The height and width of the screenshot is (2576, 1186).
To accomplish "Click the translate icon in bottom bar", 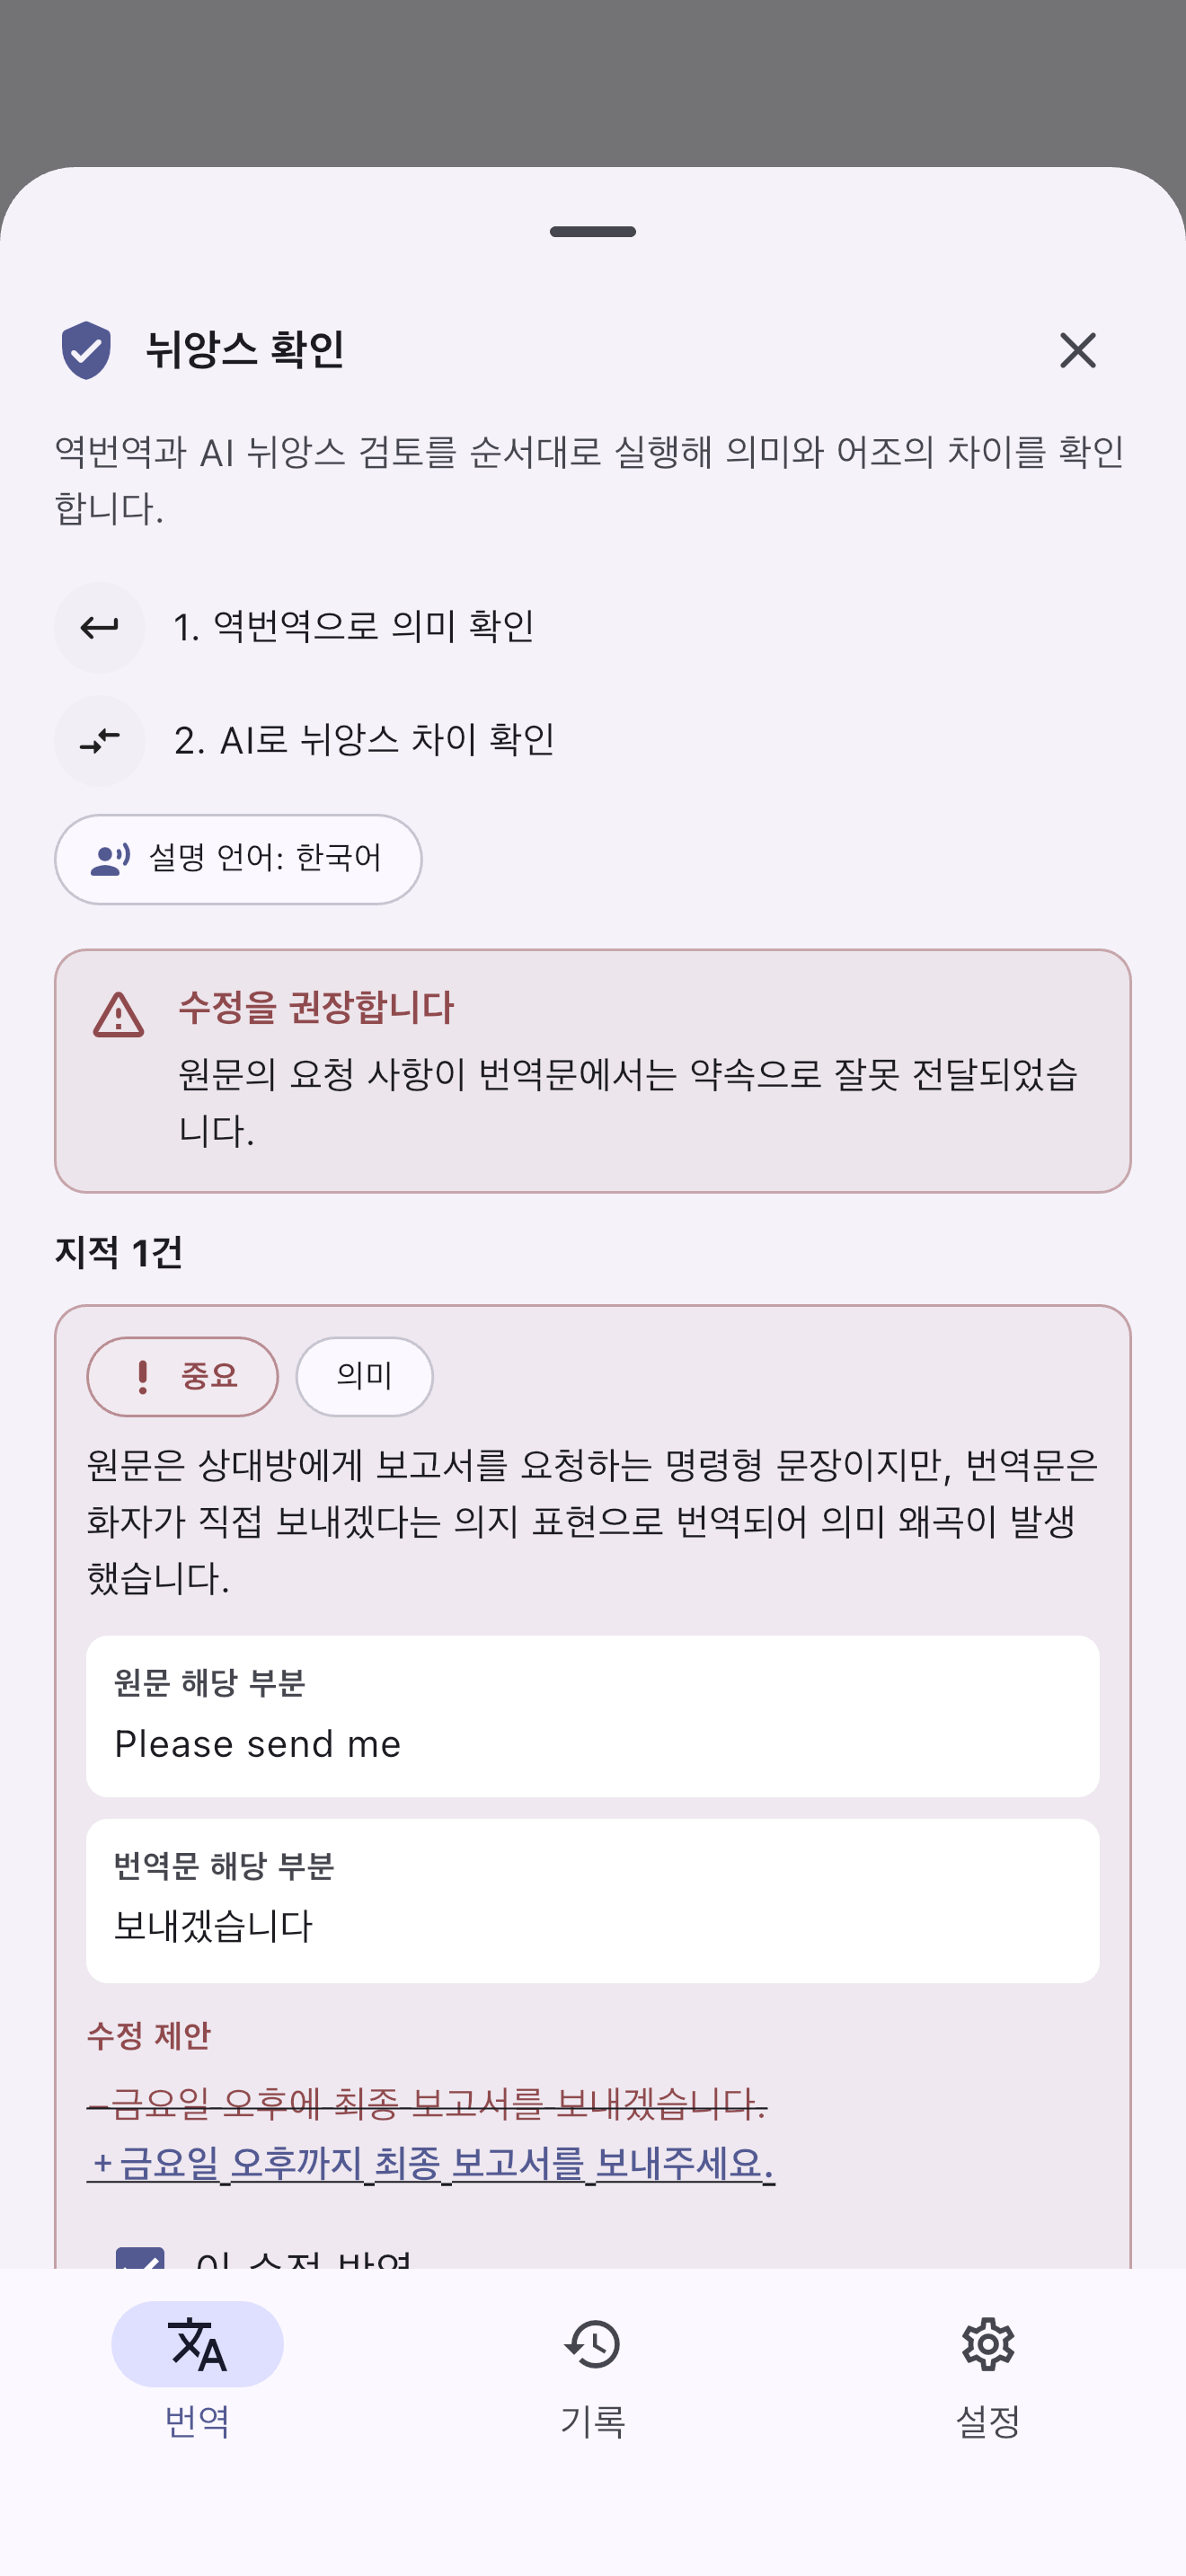I will click(197, 2344).
